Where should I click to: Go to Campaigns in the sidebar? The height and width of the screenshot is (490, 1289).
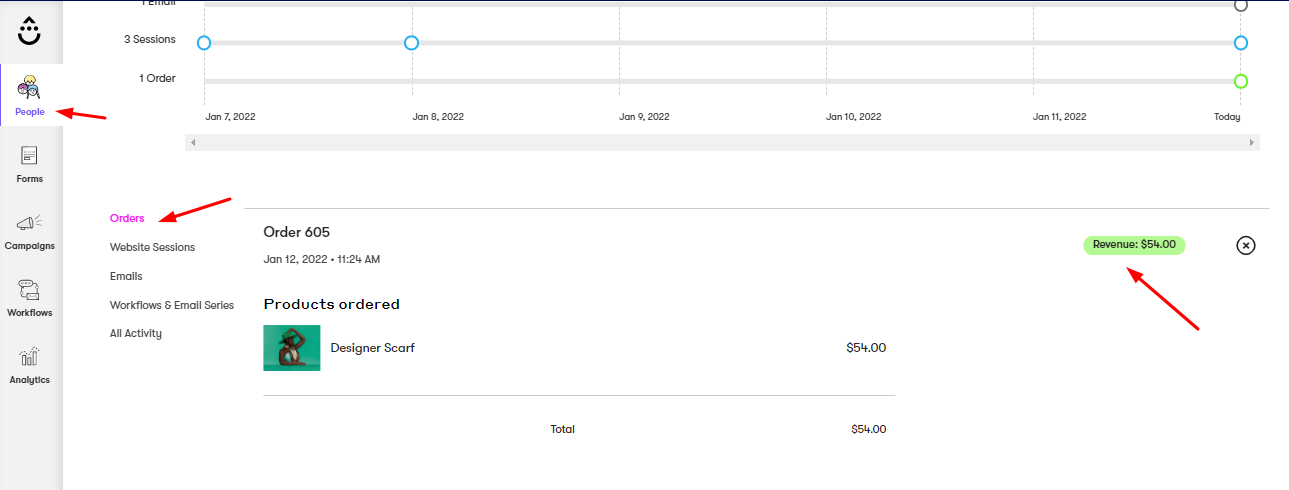point(30,231)
